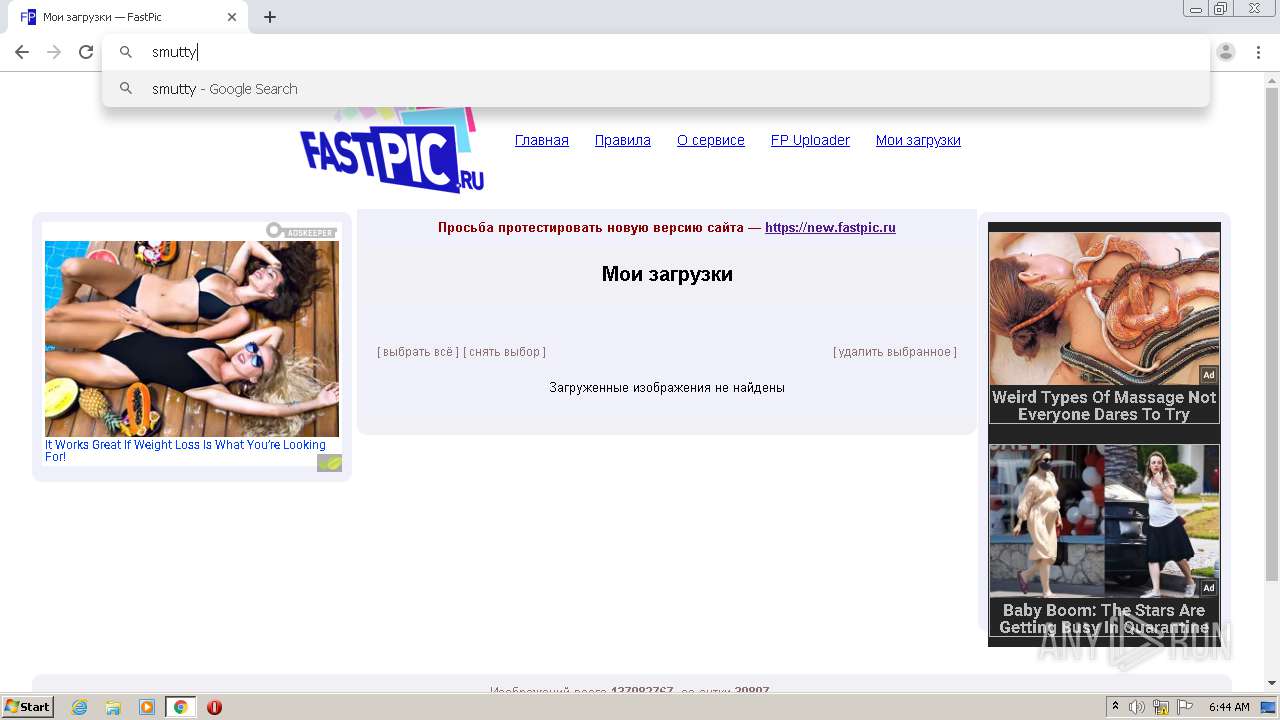Click the page vertical scrollbar
Image resolution: width=1280 pixels, height=720 pixels.
1272,335
